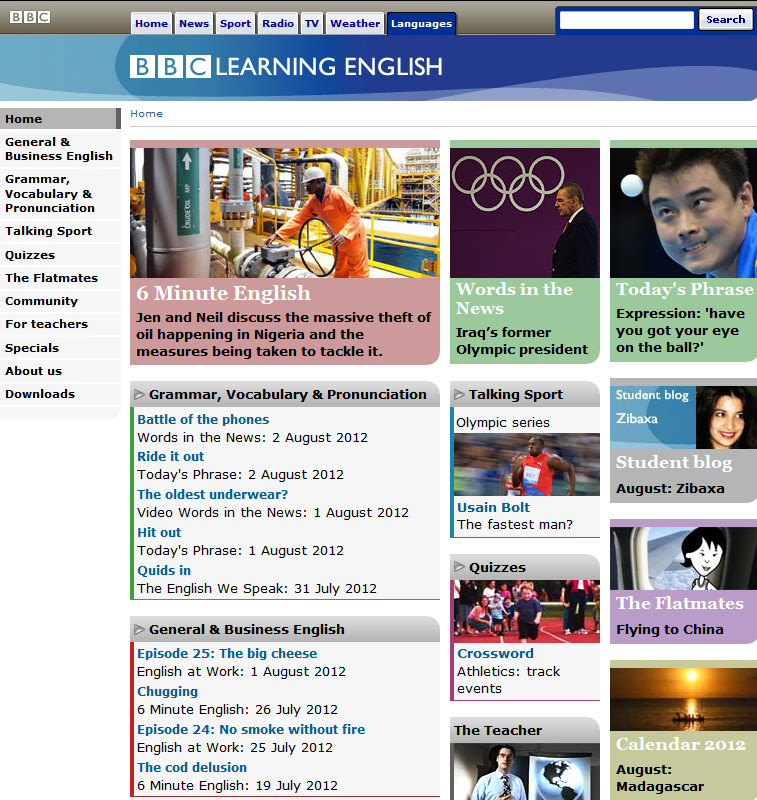
Task: Click 'August: Zibaxa' caption text
Action: tap(670, 488)
